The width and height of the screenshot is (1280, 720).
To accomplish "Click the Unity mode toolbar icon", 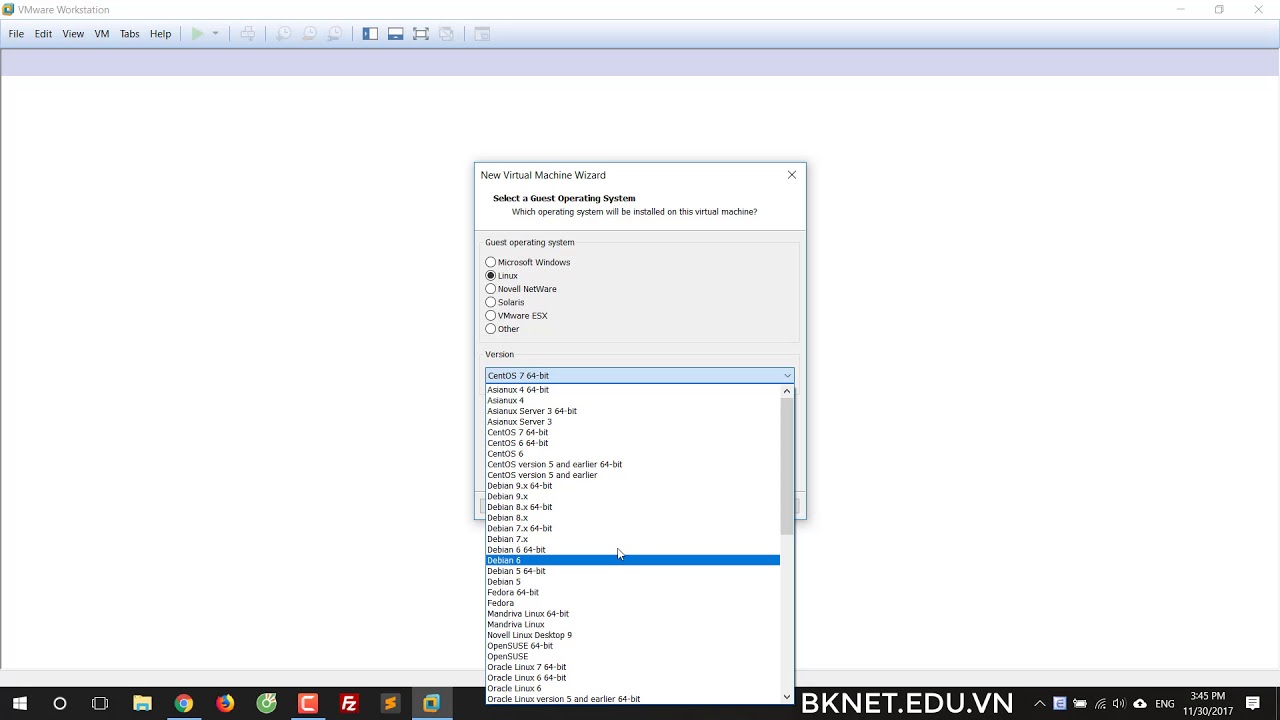I will (x=447, y=34).
